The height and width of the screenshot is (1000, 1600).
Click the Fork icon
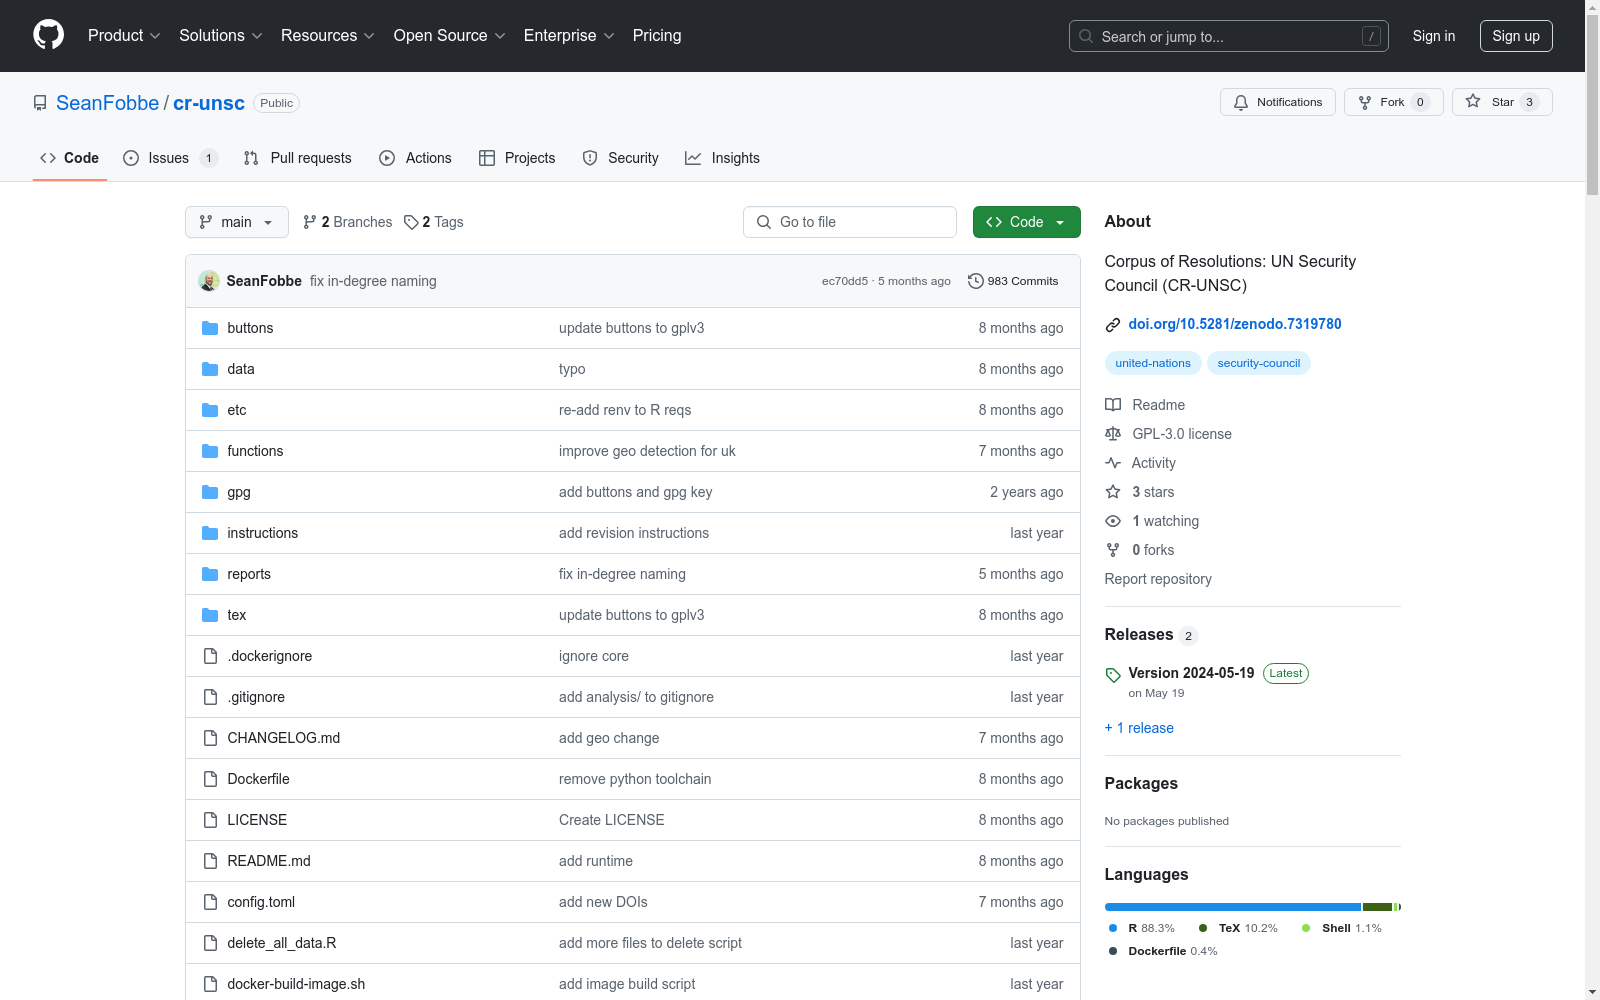coord(1365,102)
